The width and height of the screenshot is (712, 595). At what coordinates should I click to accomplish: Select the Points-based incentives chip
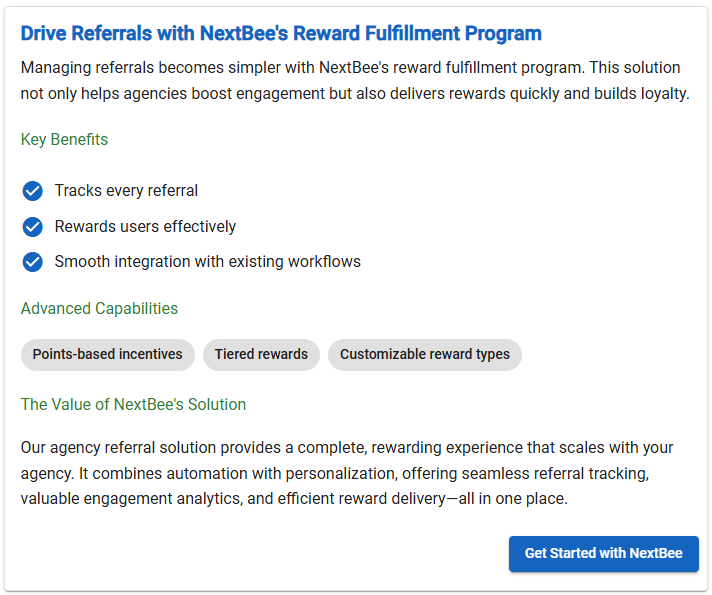pos(108,354)
